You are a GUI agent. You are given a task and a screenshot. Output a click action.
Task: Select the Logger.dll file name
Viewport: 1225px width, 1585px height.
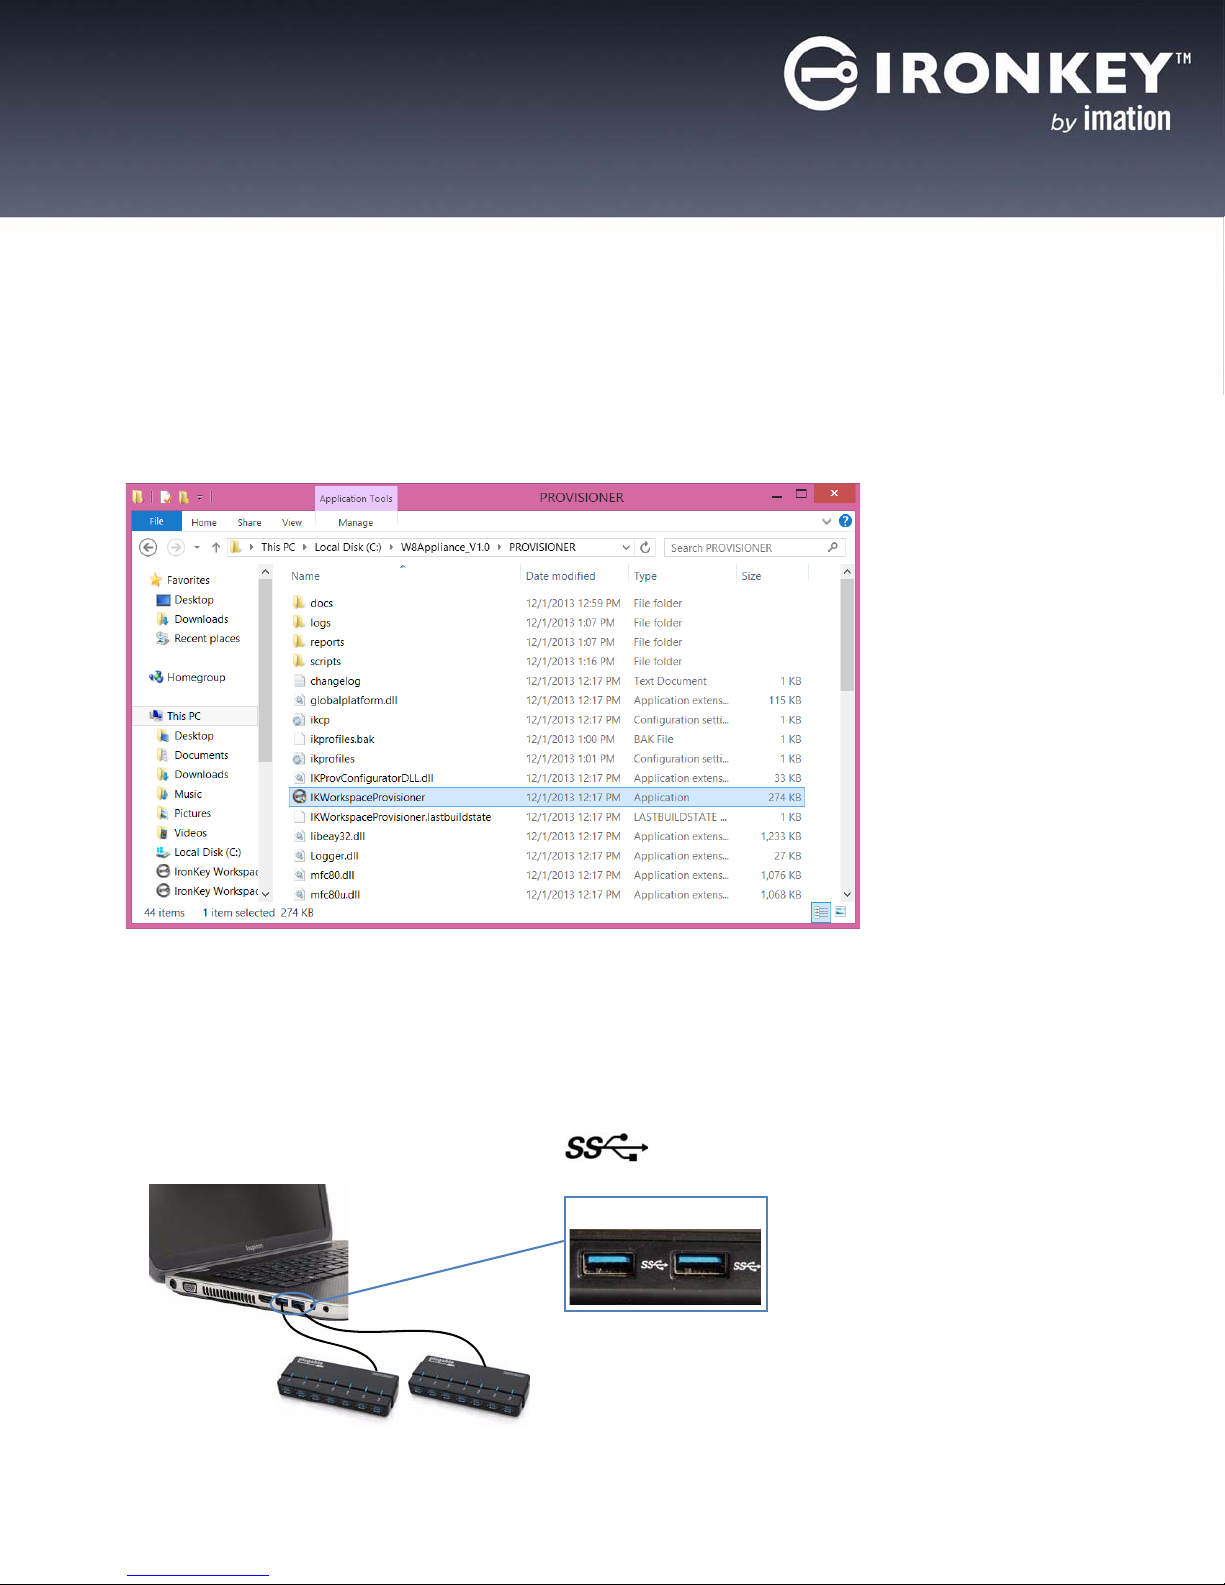click(x=334, y=856)
